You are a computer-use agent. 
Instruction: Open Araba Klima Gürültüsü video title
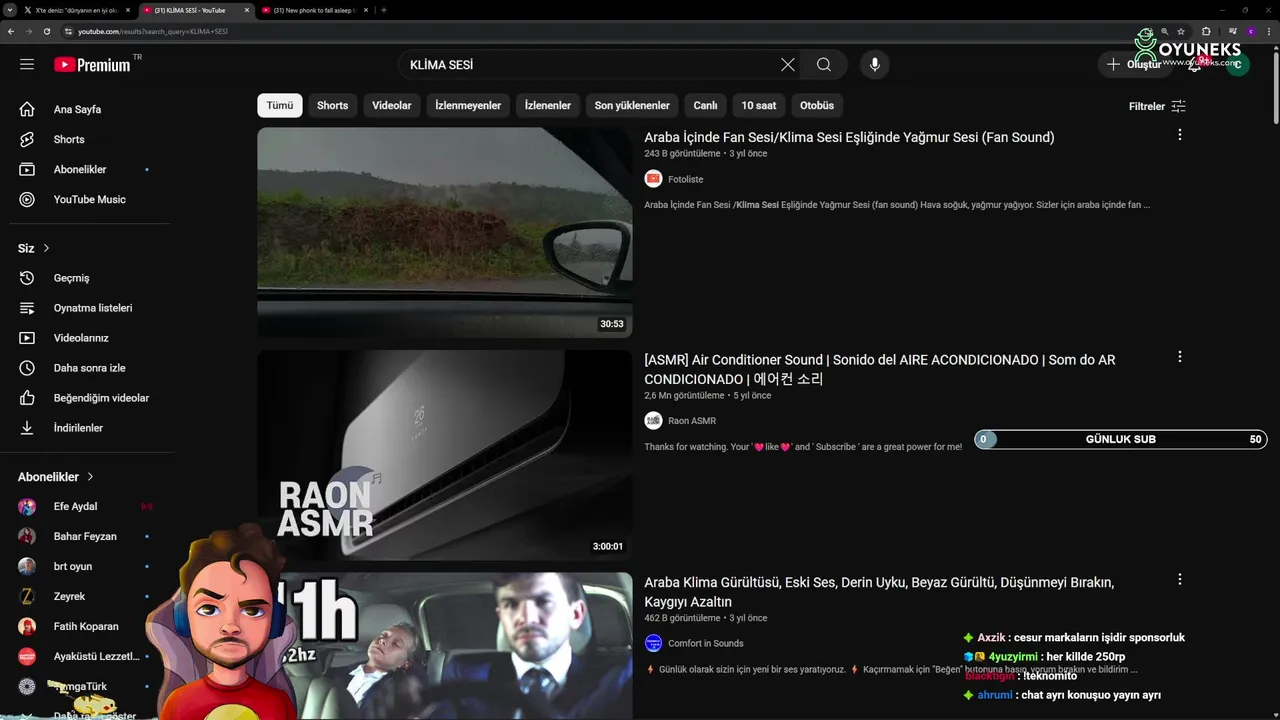point(879,592)
